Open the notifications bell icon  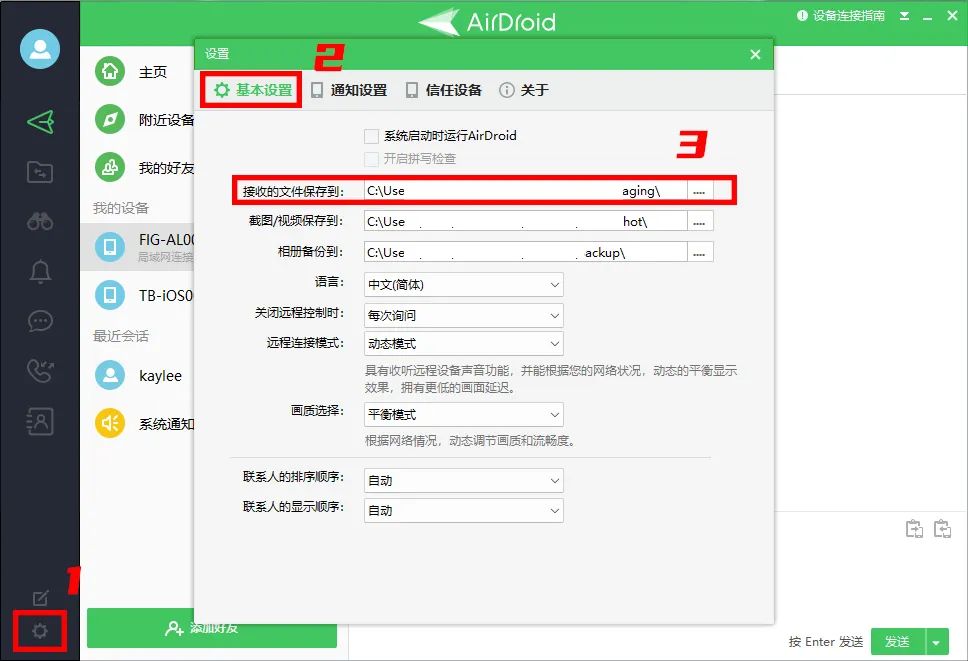(x=38, y=271)
